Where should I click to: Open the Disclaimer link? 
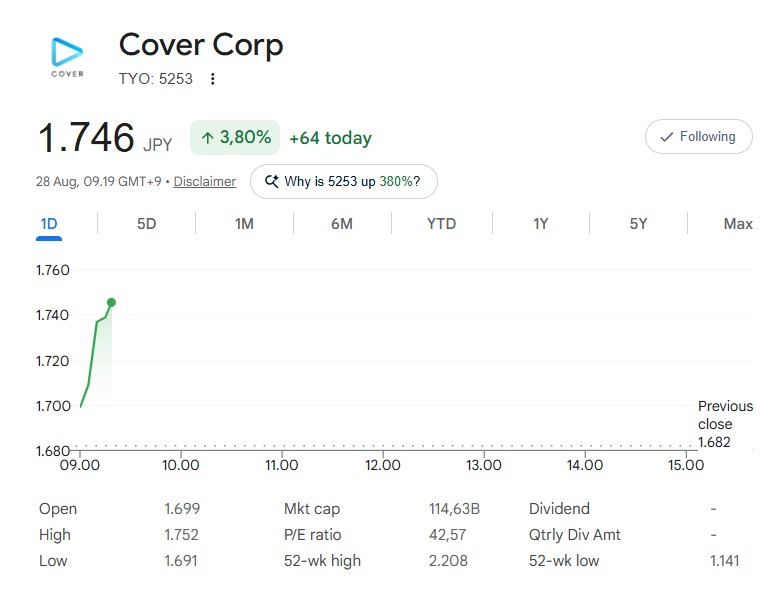tap(205, 182)
